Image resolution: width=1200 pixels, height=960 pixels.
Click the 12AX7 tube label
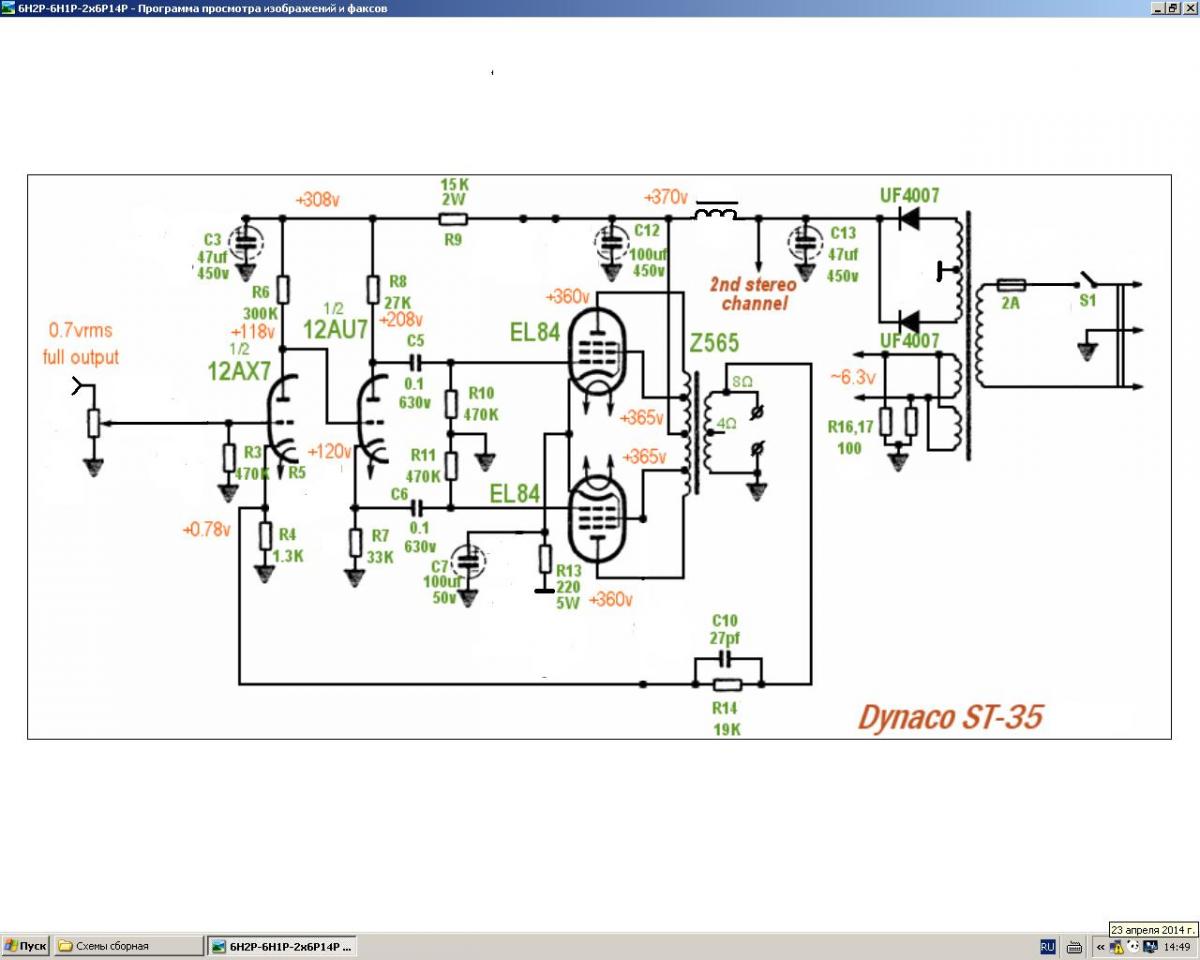tap(240, 372)
